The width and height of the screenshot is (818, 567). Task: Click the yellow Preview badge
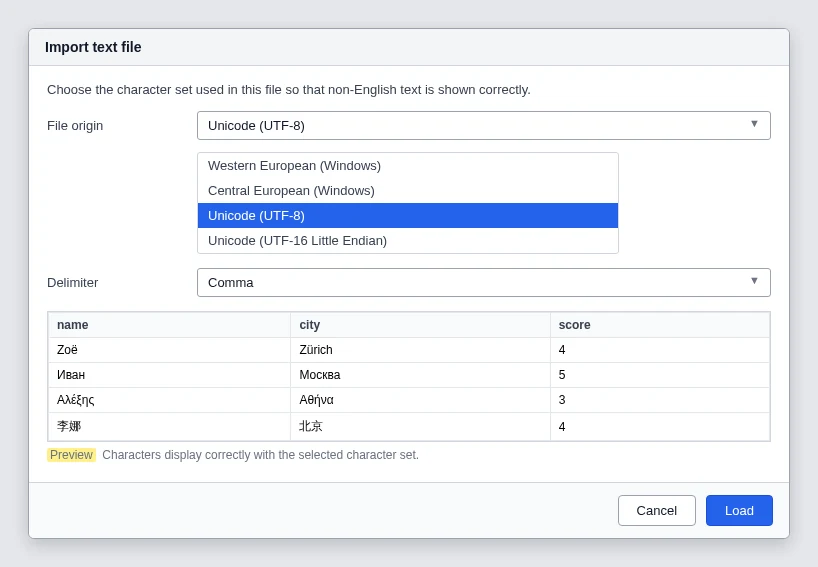point(71,455)
